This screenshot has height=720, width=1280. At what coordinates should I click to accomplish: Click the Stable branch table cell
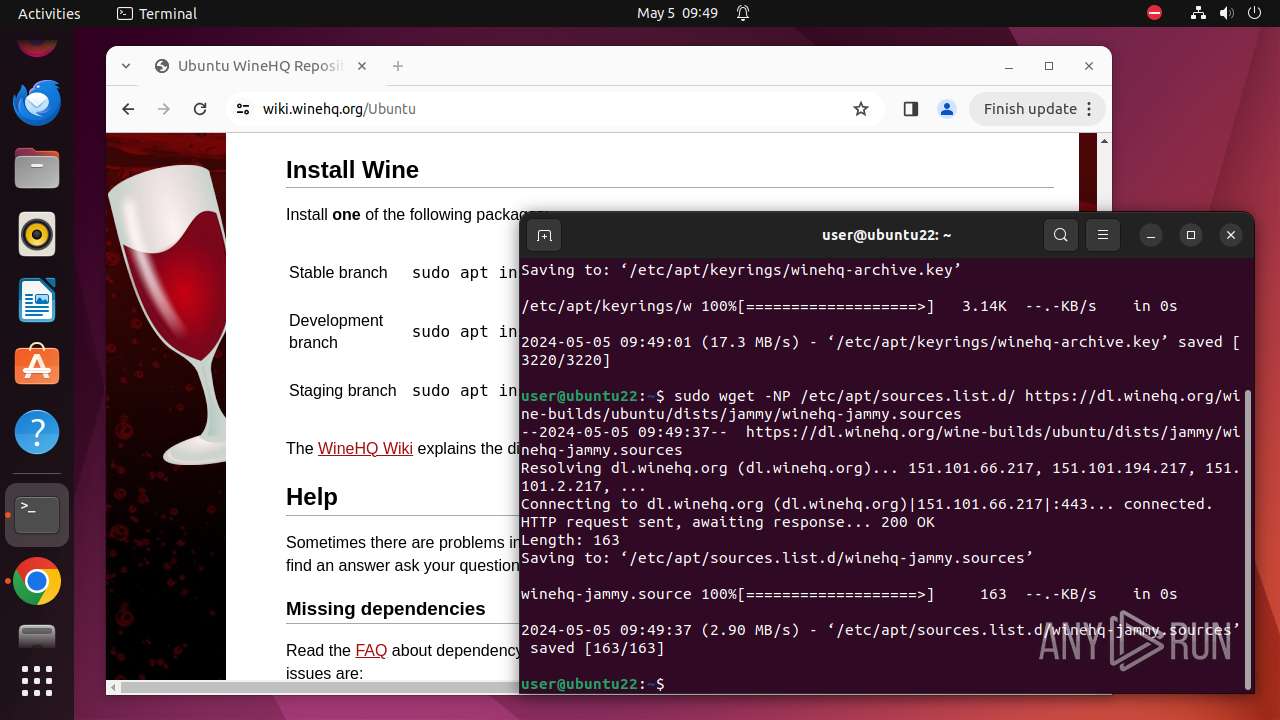tap(338, 272)
